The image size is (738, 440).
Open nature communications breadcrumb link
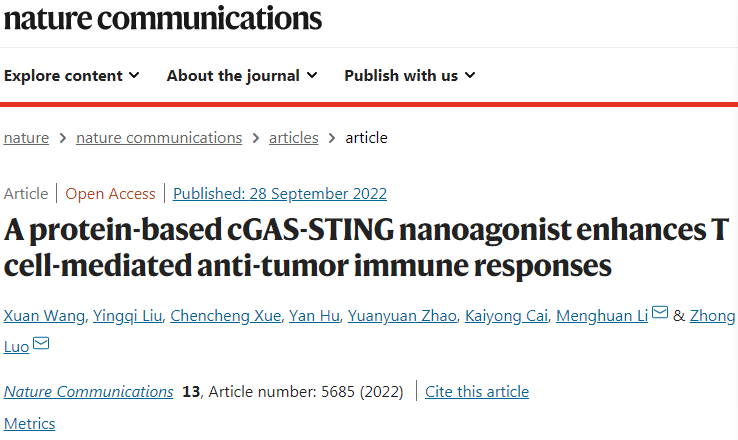tap(159, 138)
